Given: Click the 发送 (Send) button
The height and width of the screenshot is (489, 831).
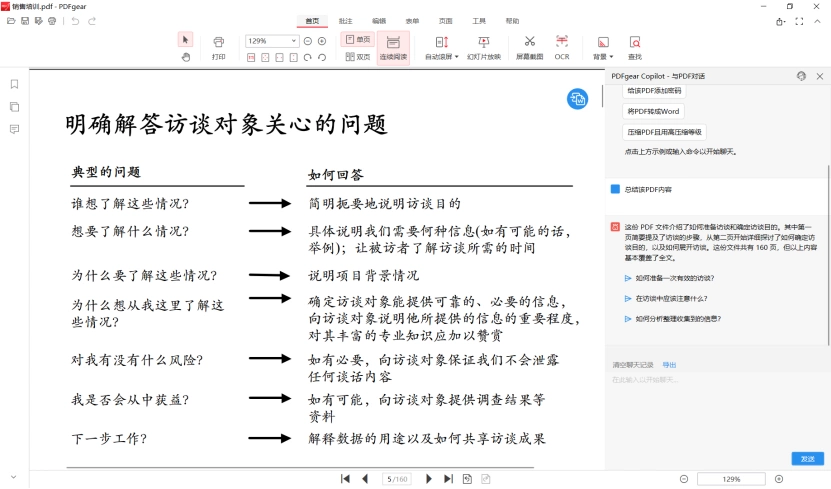Looking at the screenshot, I should pyautogui.click(x=807, y=459).
